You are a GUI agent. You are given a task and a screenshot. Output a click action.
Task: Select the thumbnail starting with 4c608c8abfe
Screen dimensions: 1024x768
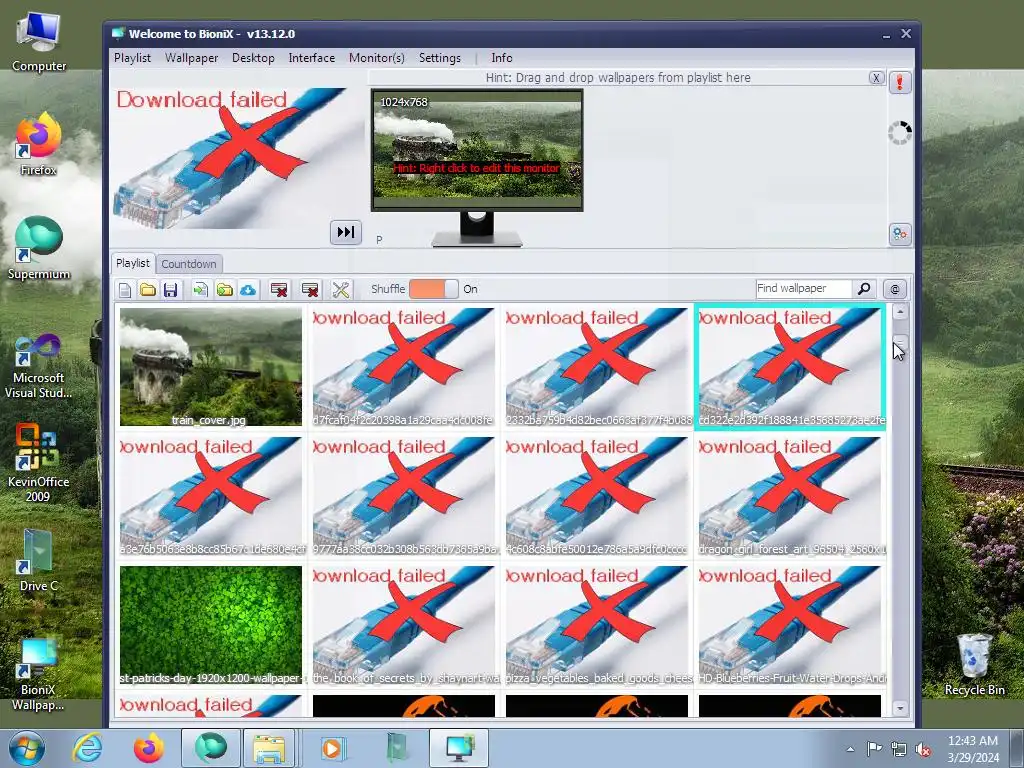tap(597, 496)
